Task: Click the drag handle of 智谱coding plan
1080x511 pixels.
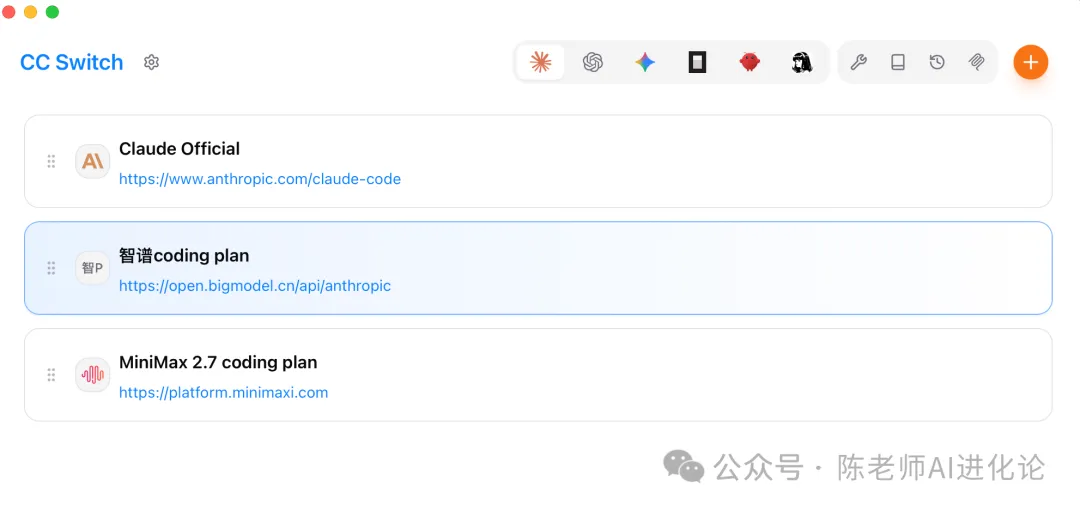Action: 51,268
